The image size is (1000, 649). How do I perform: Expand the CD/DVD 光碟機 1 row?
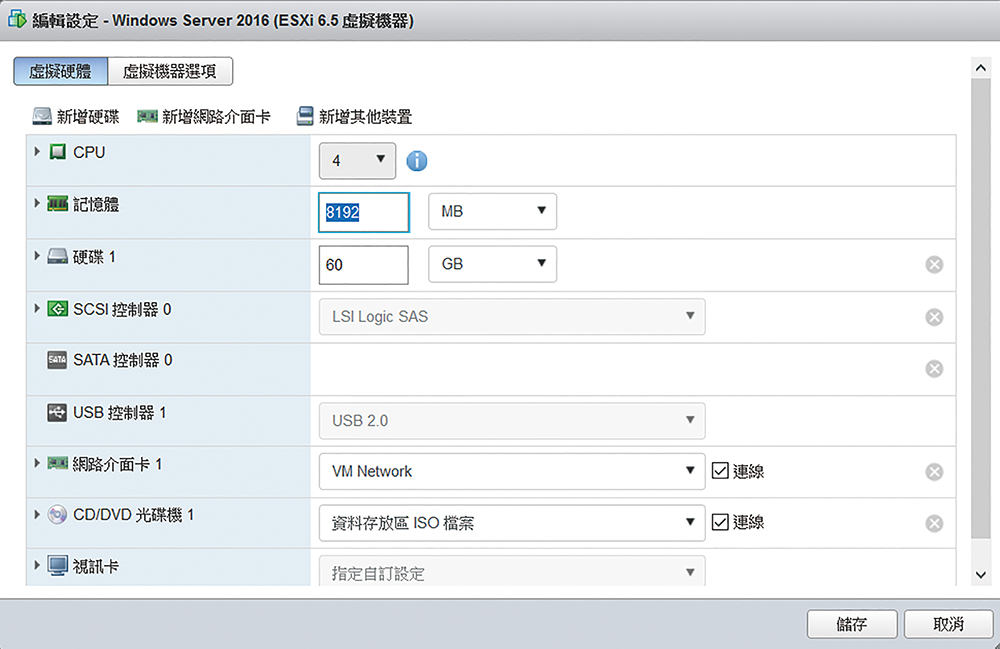[x=37, y=514]
